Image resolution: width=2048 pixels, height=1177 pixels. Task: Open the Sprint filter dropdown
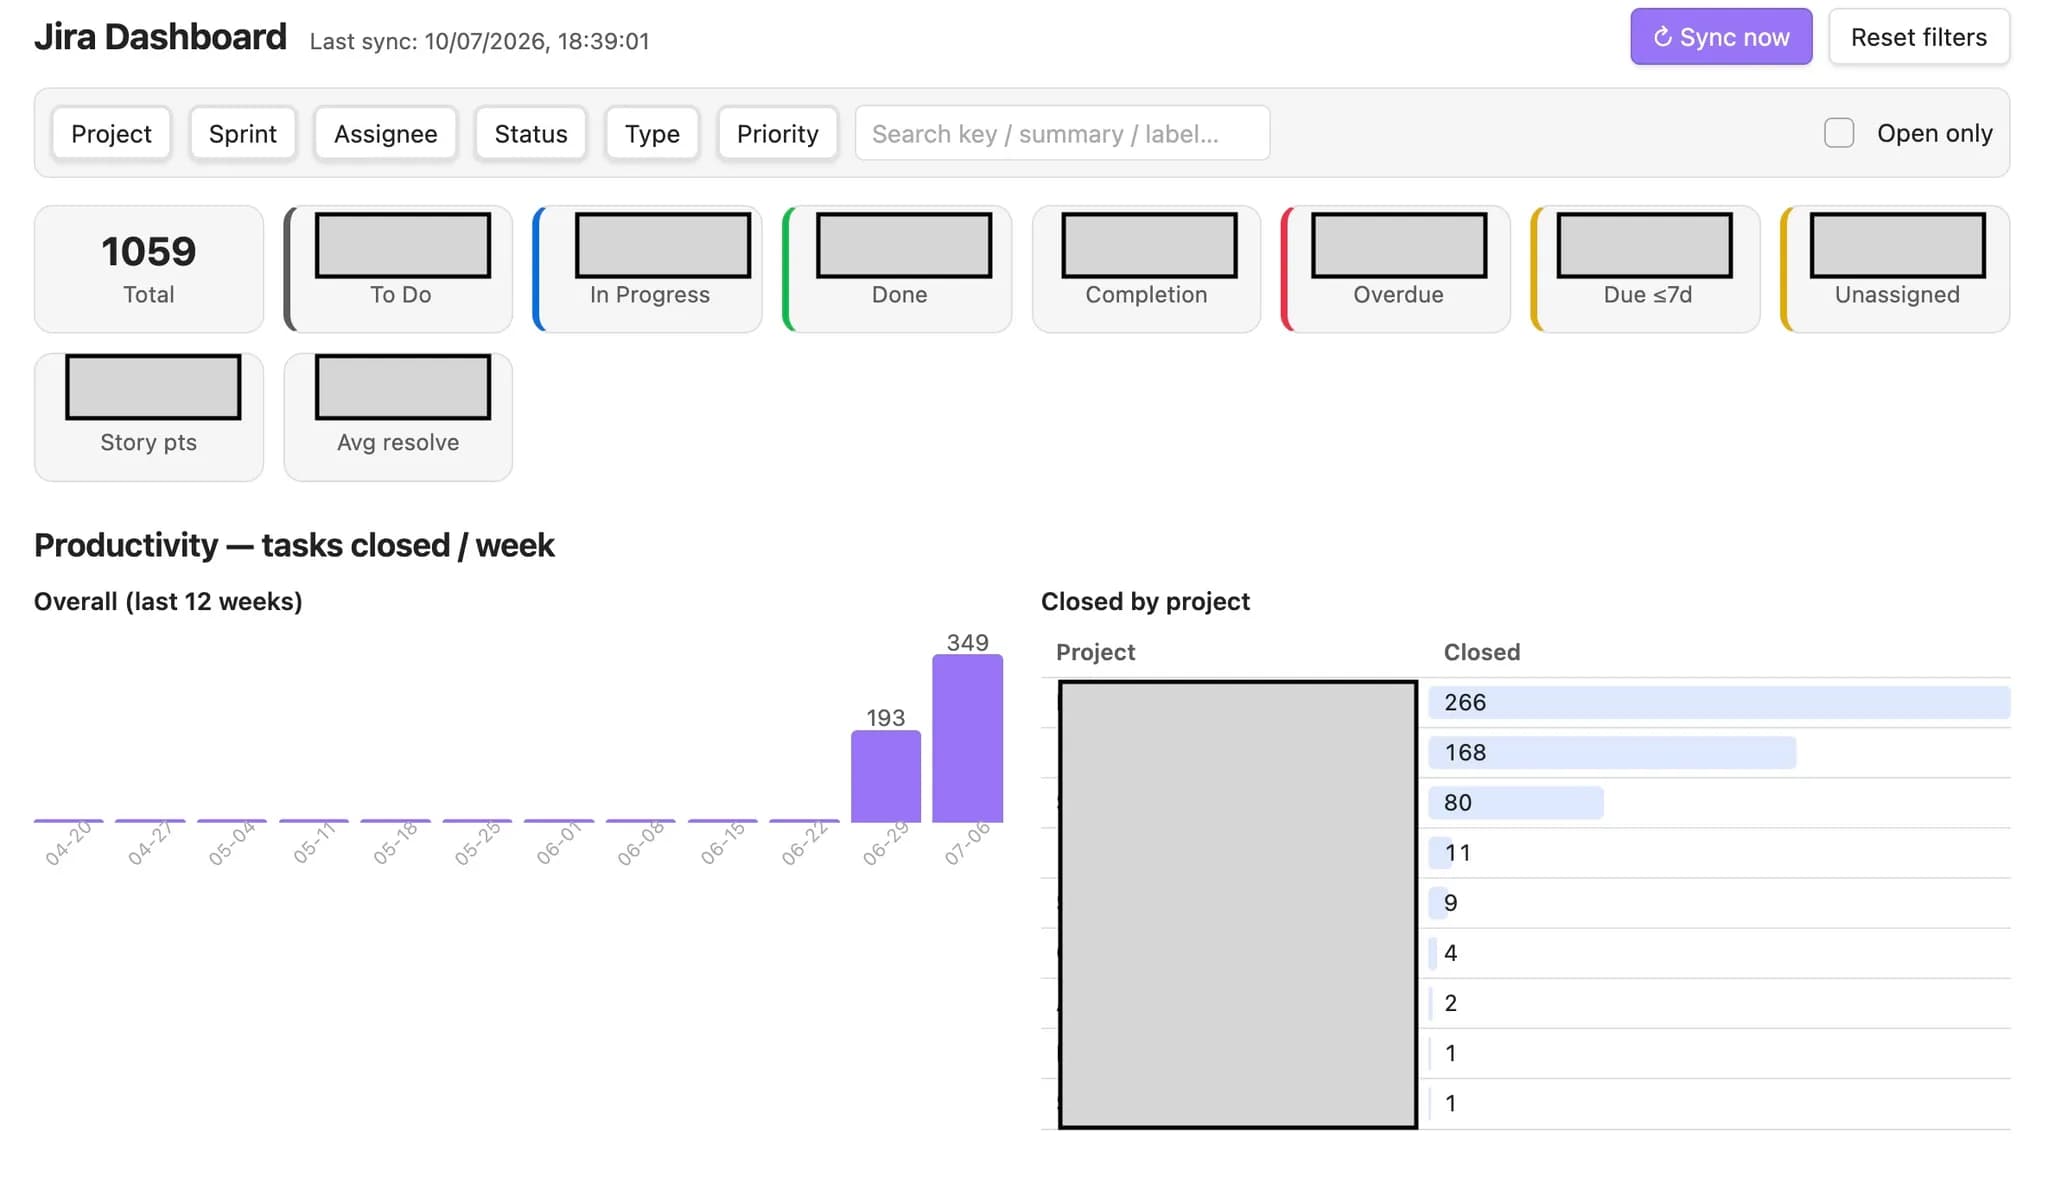pos(242,133)
